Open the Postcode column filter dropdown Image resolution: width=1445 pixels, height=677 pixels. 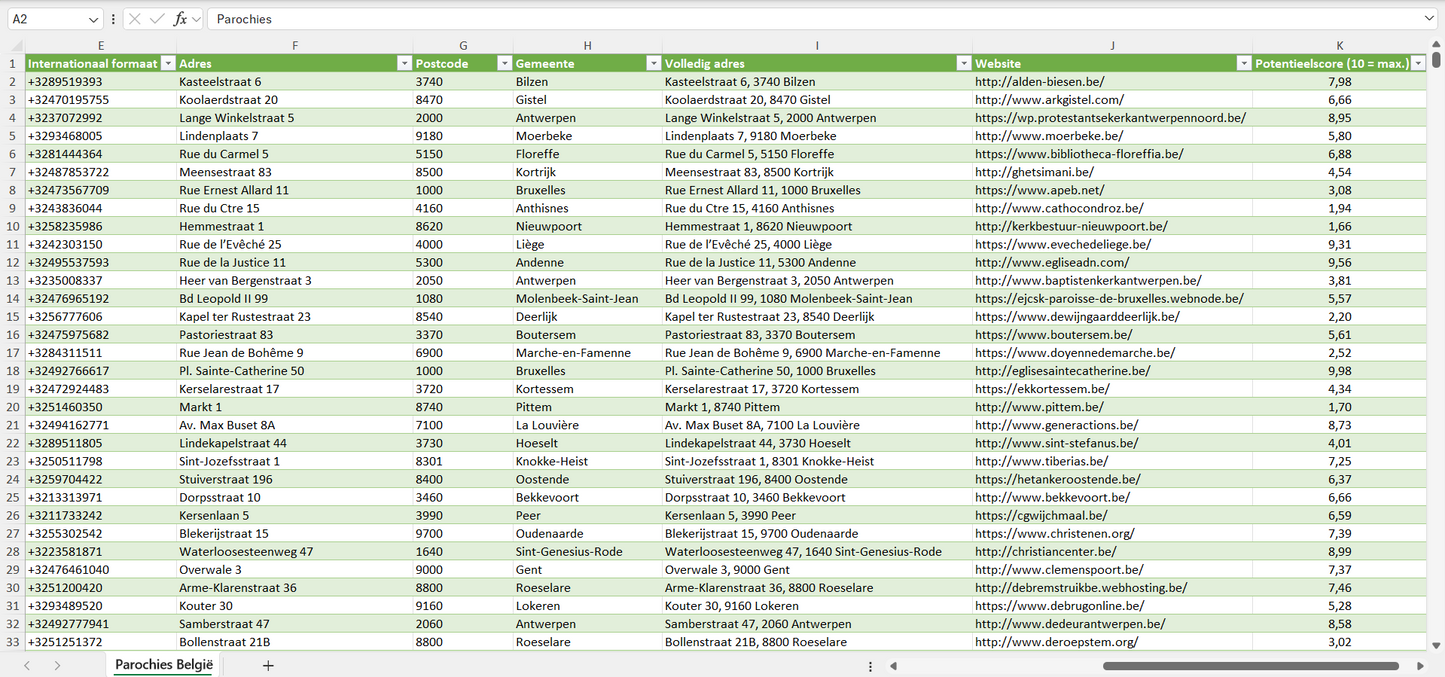point(504,64)
